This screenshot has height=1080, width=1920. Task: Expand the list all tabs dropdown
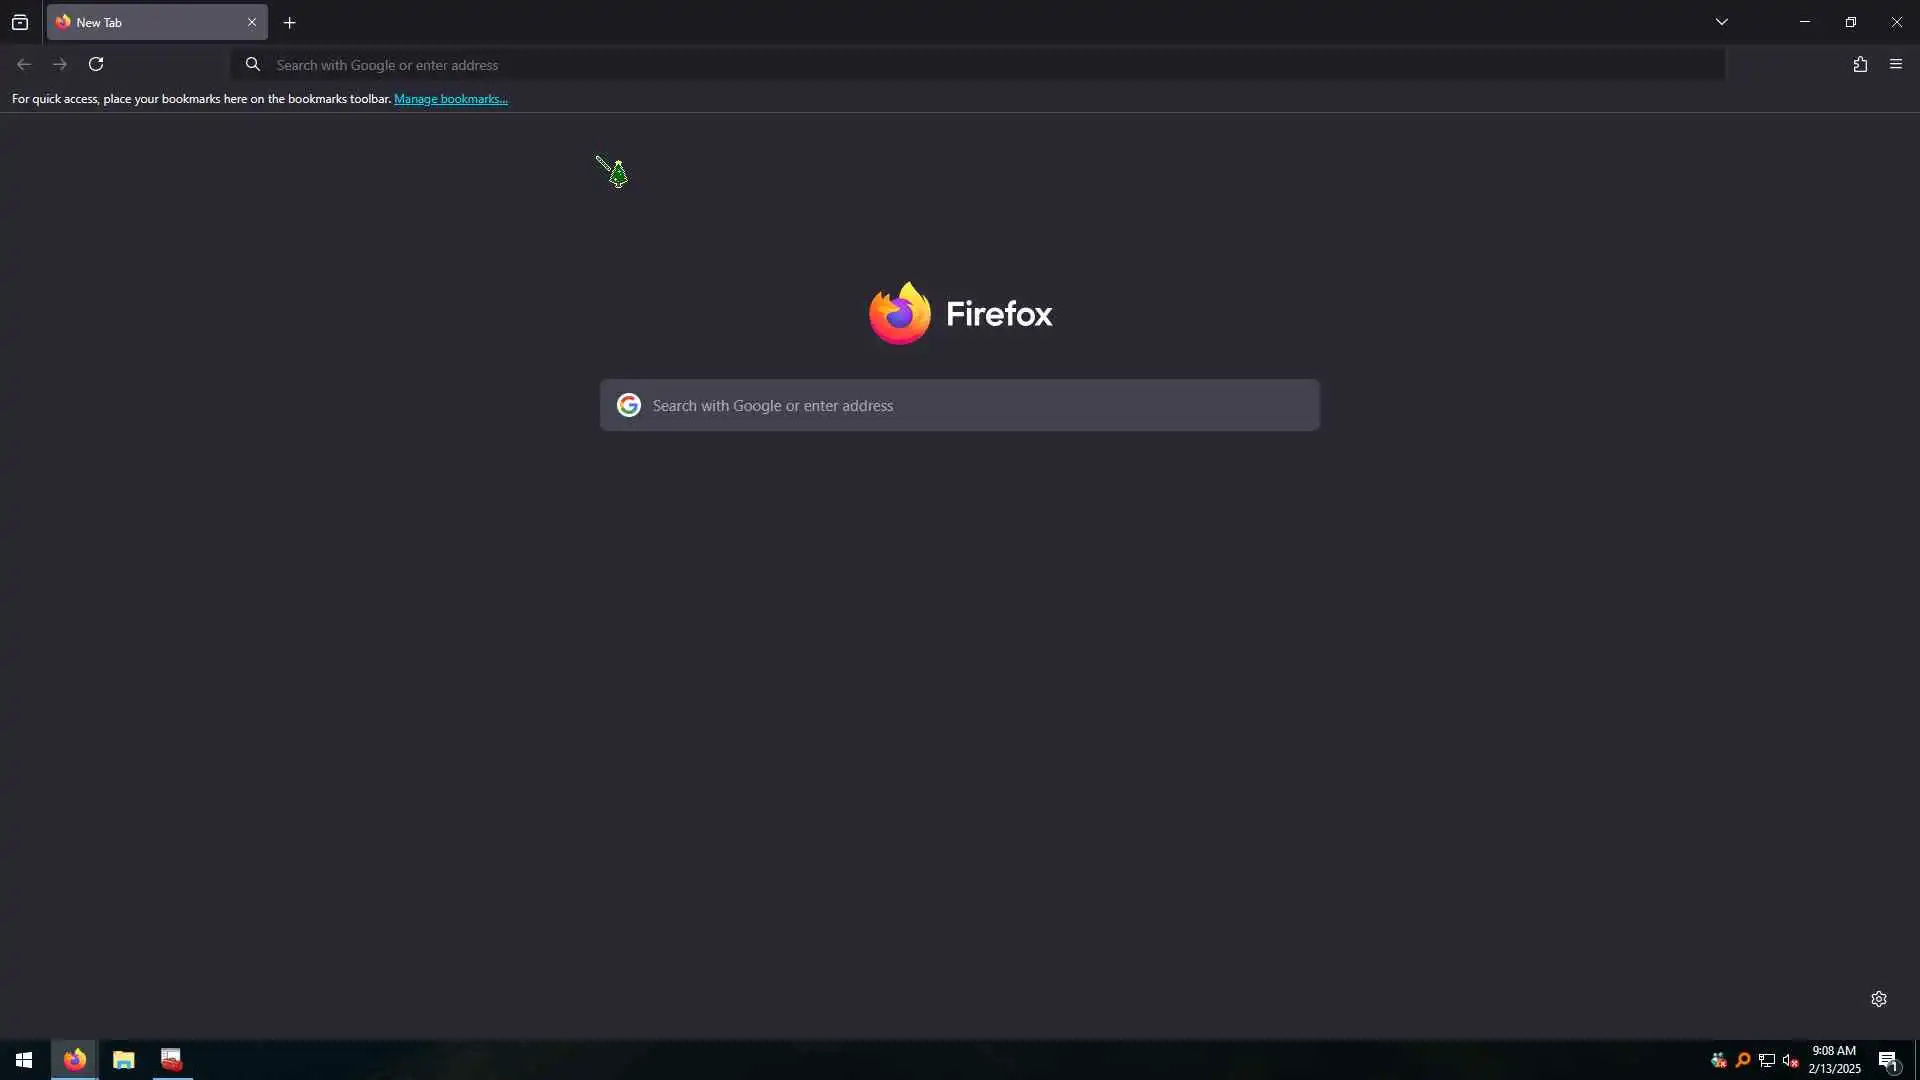pos(1722,22)
